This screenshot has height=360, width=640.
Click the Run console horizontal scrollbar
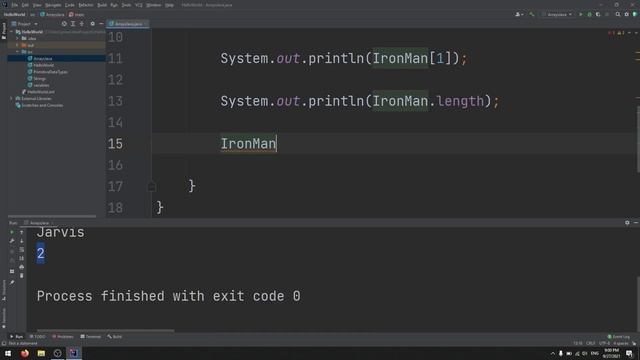(x=105, y=330)
